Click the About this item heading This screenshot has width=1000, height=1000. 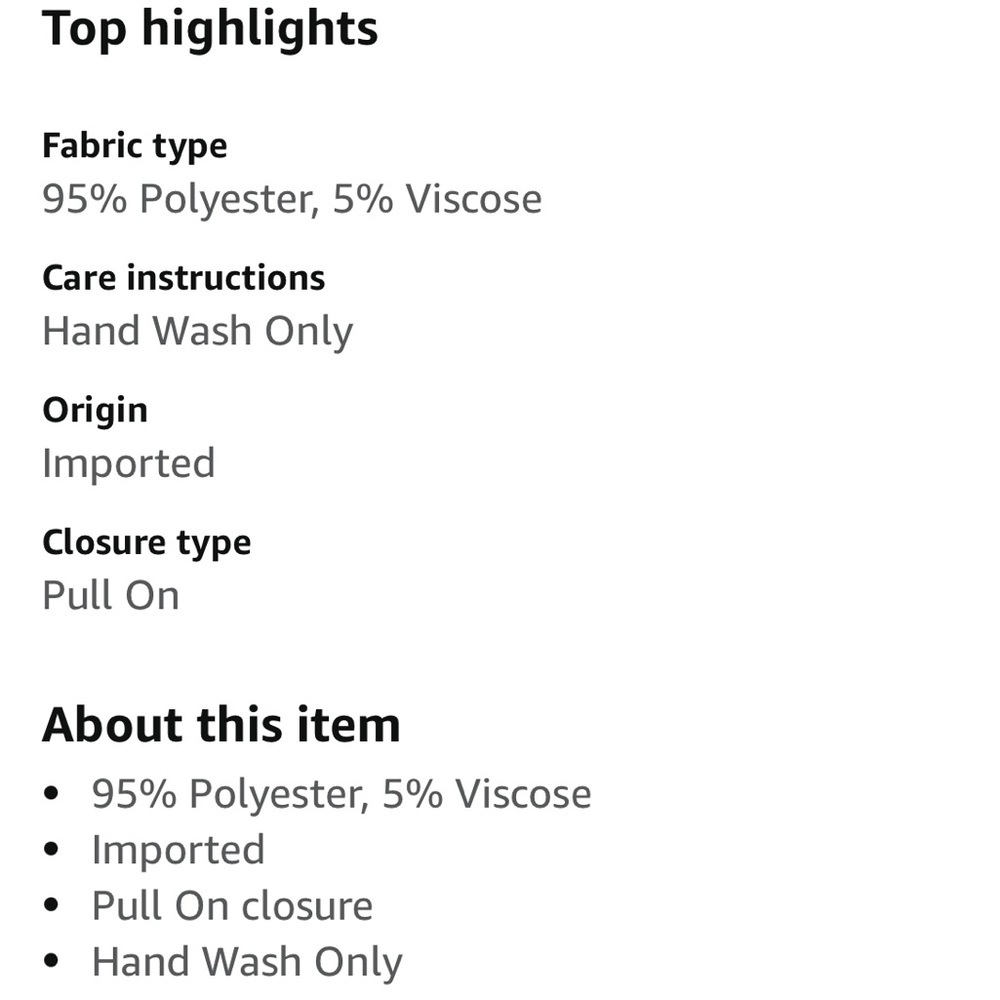221,725
